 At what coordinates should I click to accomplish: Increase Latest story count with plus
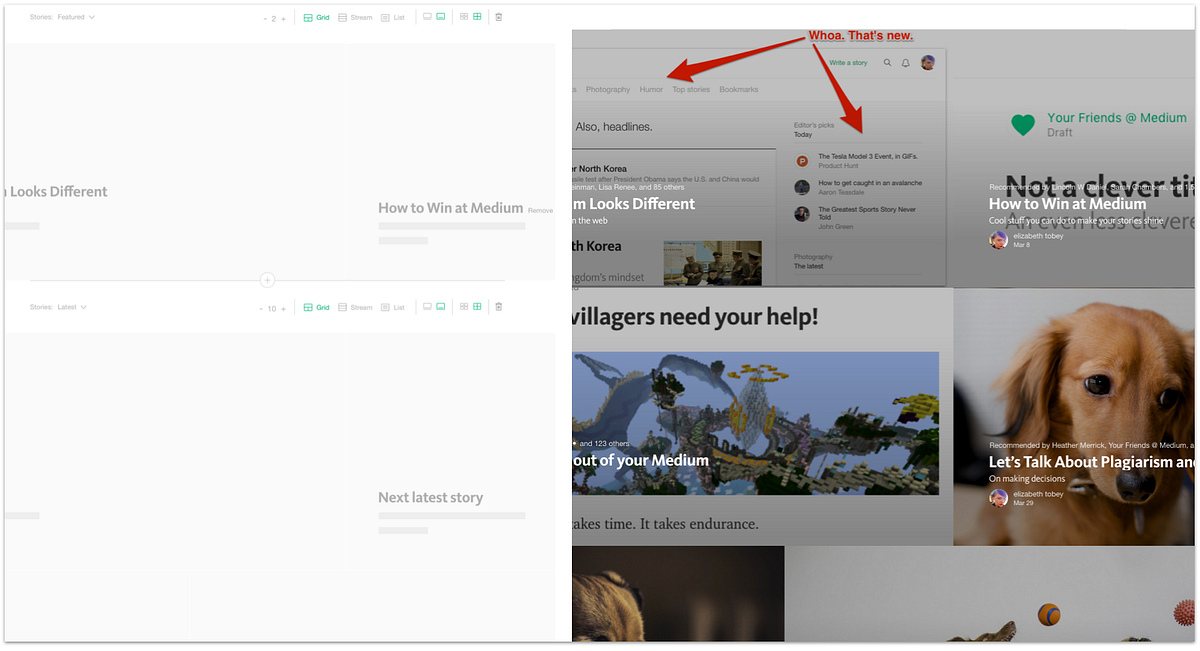click(283, 309)
